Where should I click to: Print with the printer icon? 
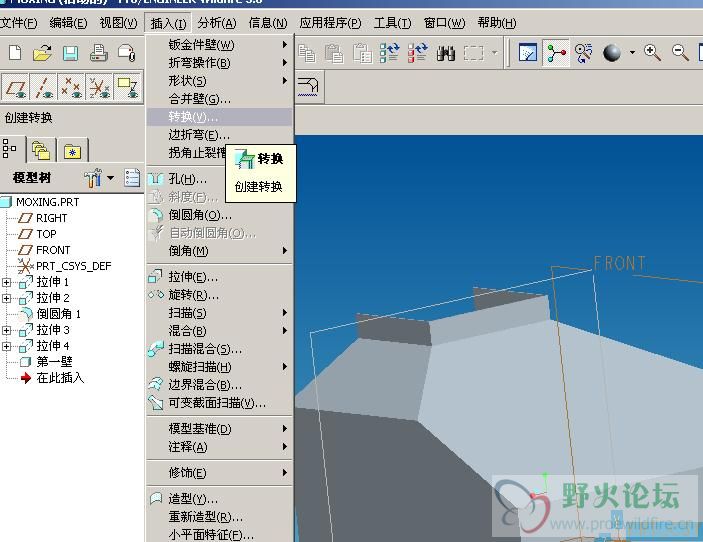pyautogui.click(x=98, y=53)
